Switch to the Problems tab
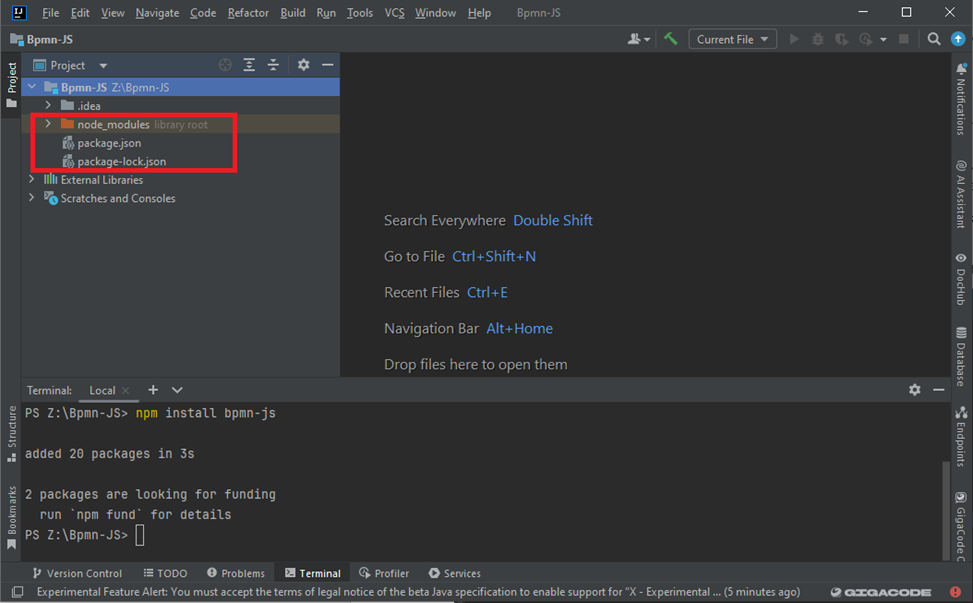Viewport: 973px width, 603px height. click(x=236, y=573)
